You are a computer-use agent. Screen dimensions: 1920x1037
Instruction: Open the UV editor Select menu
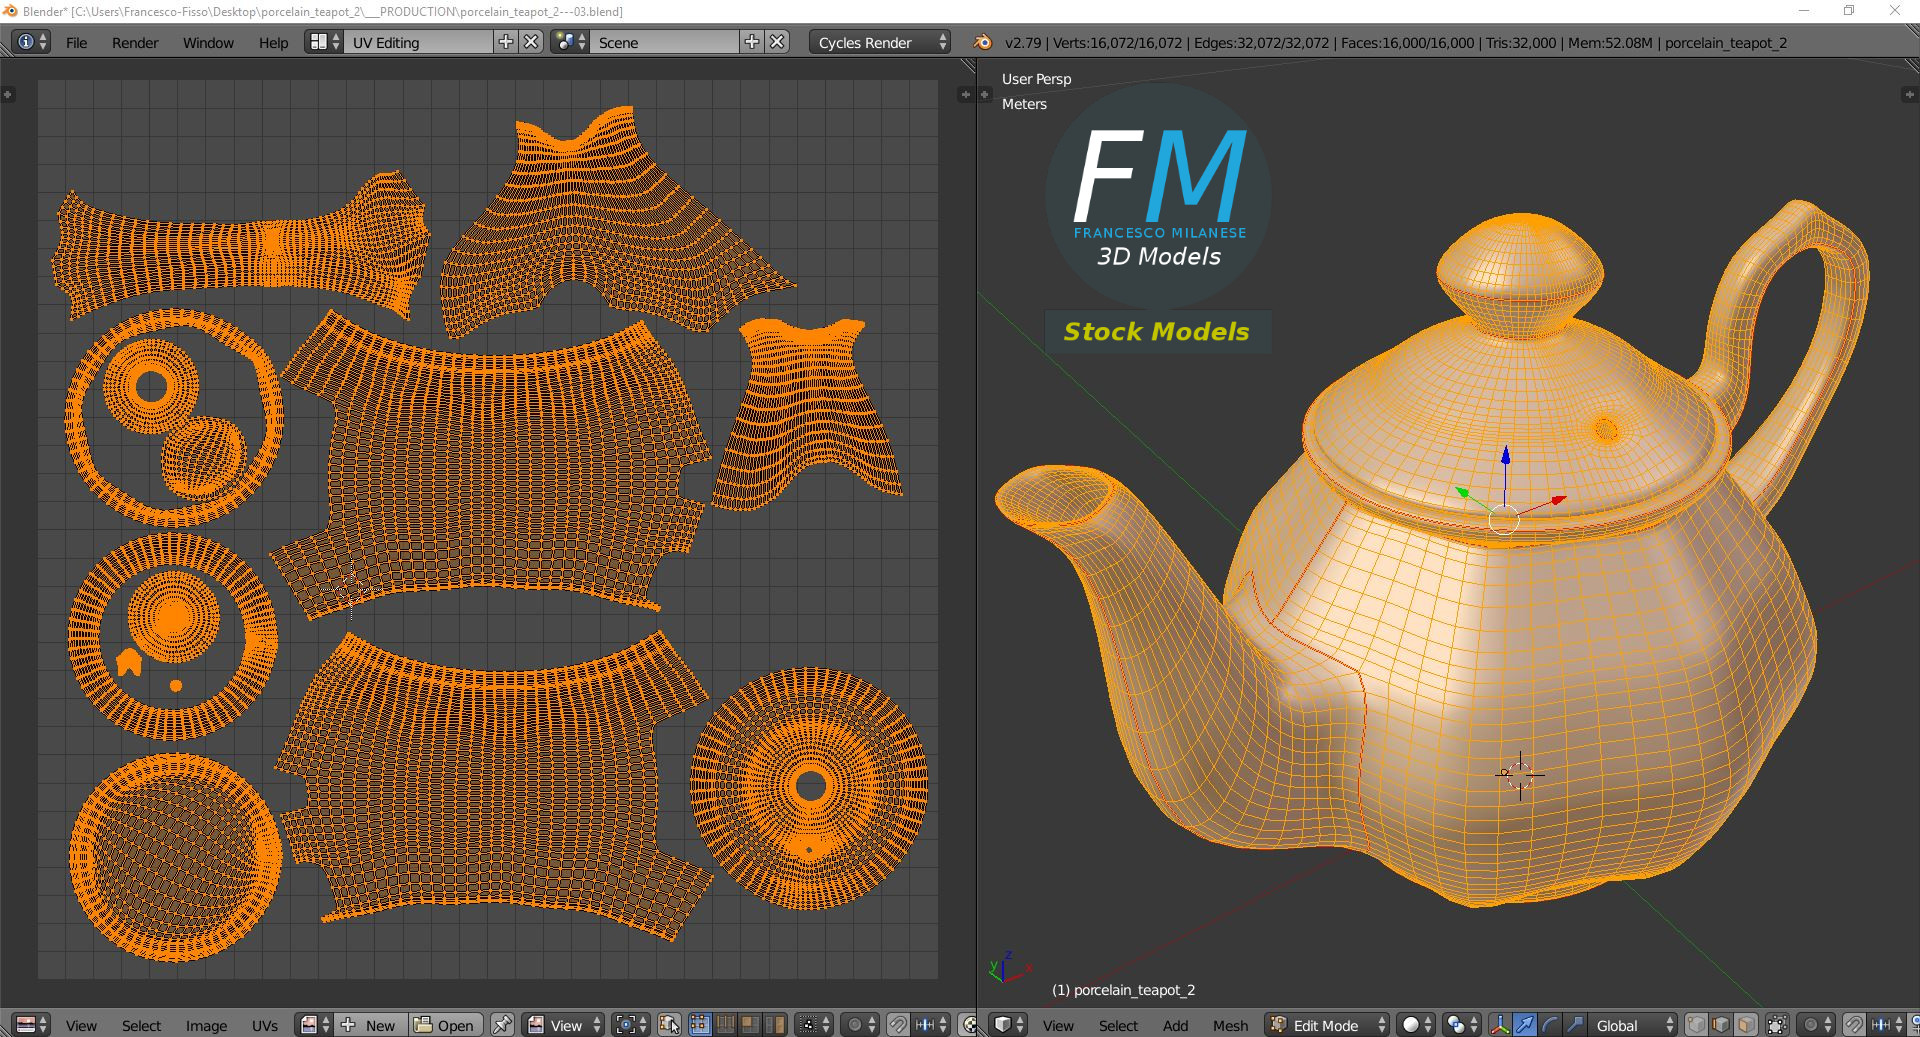click(x=141, y=1026)
